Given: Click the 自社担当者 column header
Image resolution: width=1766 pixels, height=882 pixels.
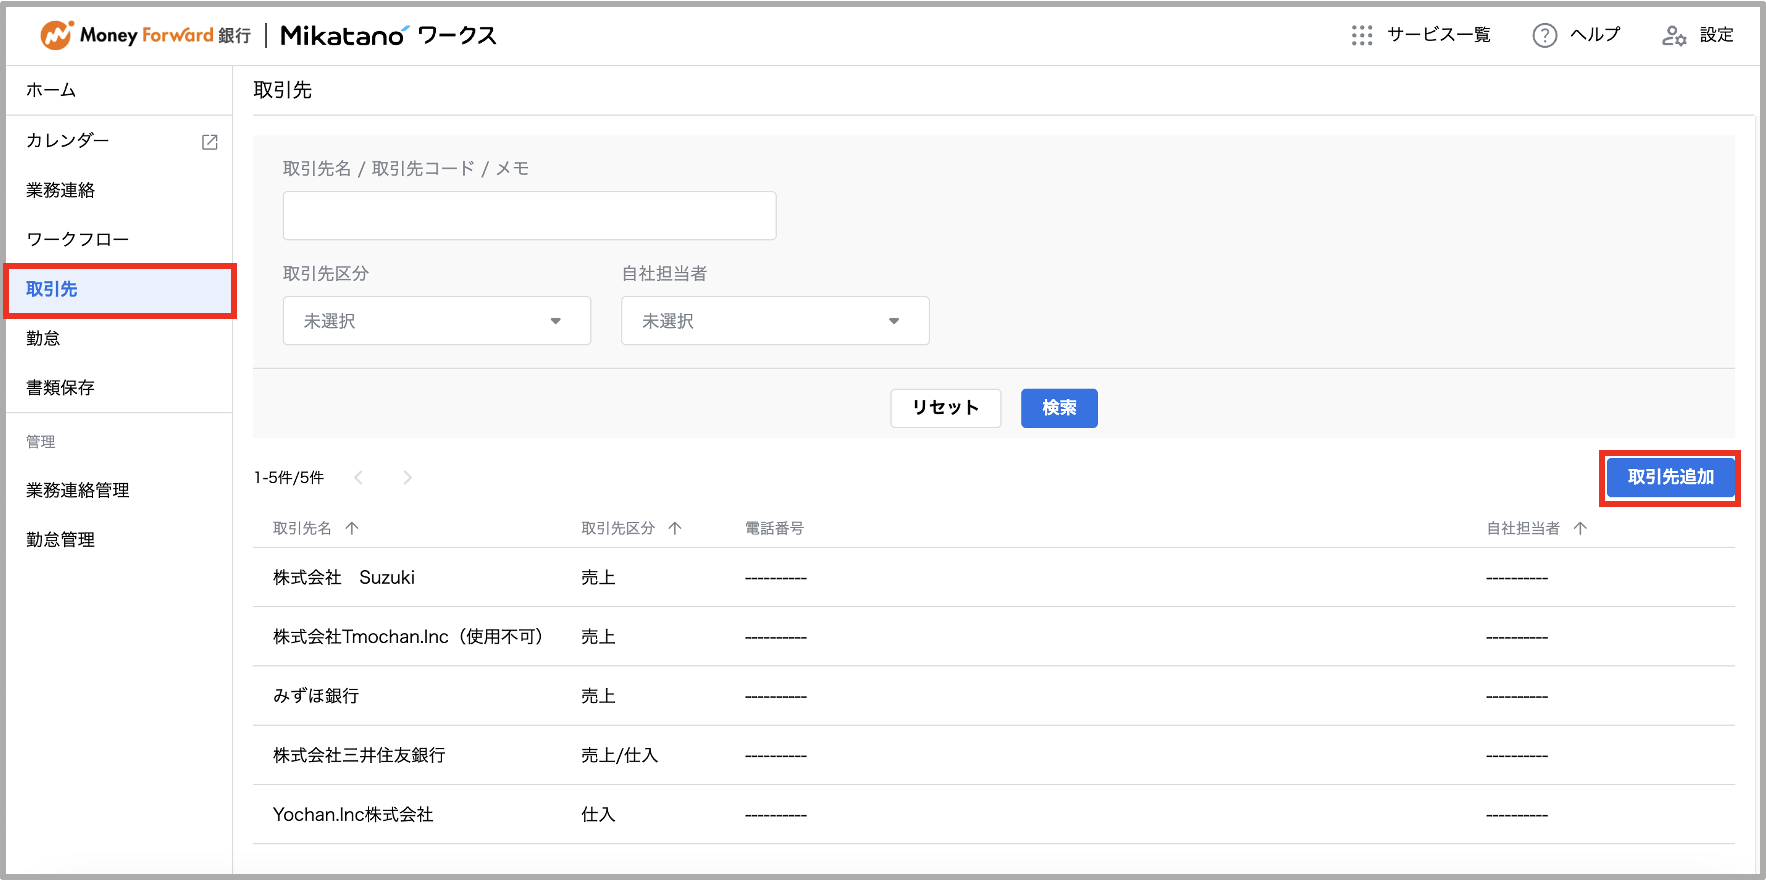Looking at the screenshot, I should pos(1523,528).
